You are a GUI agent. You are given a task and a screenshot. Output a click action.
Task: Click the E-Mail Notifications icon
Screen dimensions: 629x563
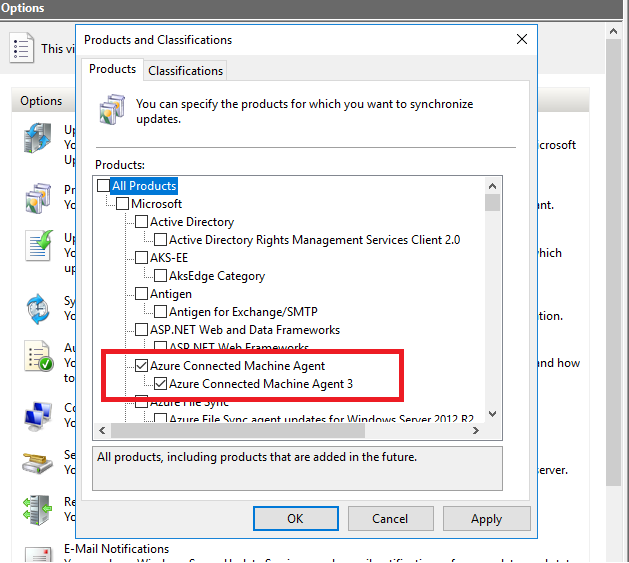click(38, 555)
